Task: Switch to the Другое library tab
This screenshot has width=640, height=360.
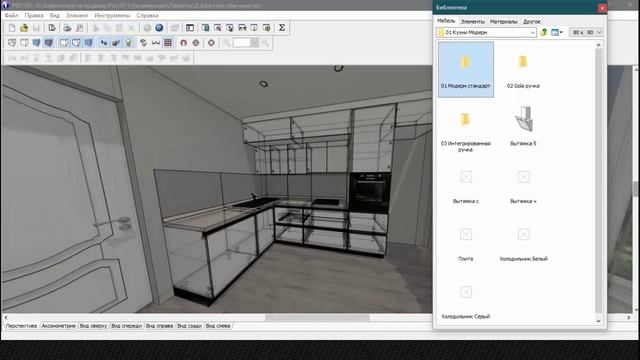Action: click(532, 21)
